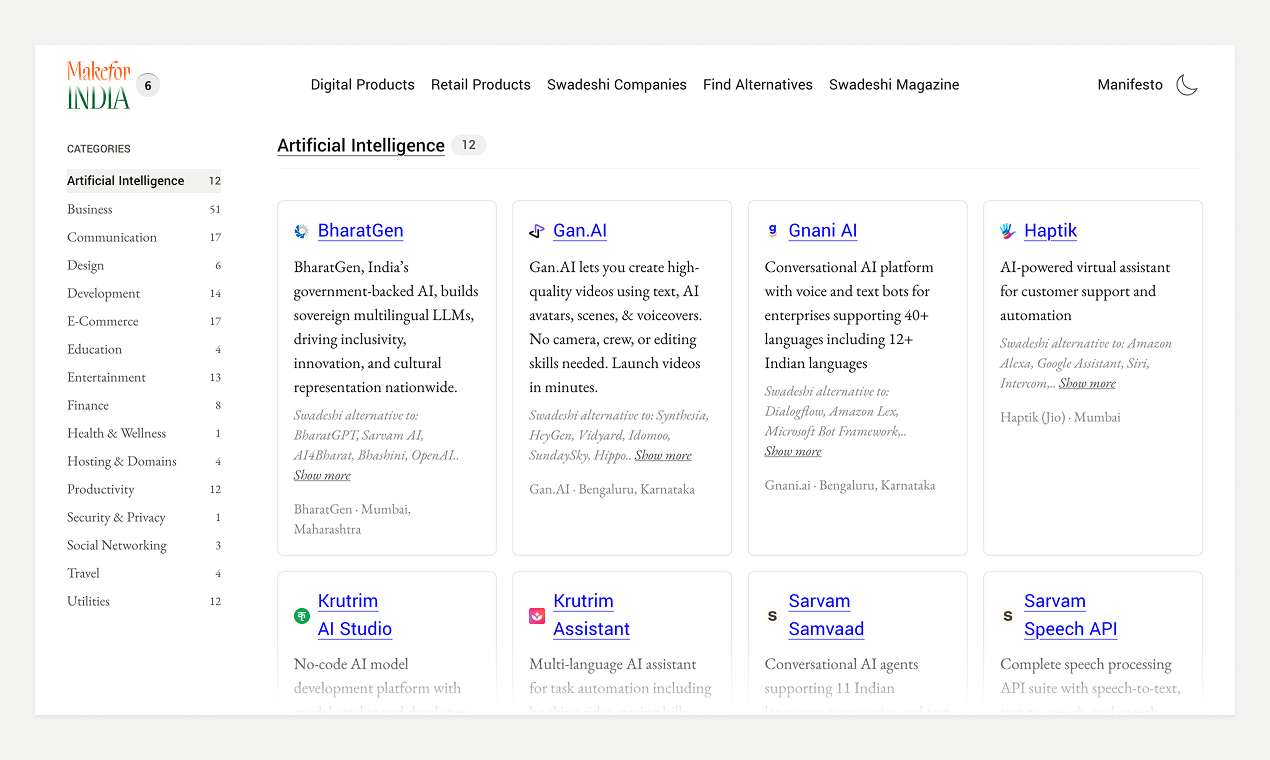Click the Gnani AI logo icon
Viewport: 1270px width, 760px height.
[772, 231]
